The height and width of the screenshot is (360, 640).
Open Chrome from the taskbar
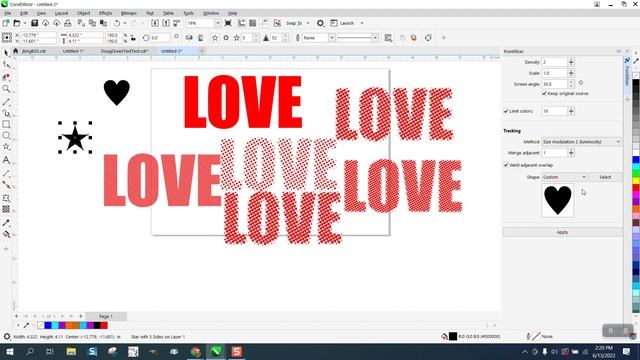tap(196, 351)
